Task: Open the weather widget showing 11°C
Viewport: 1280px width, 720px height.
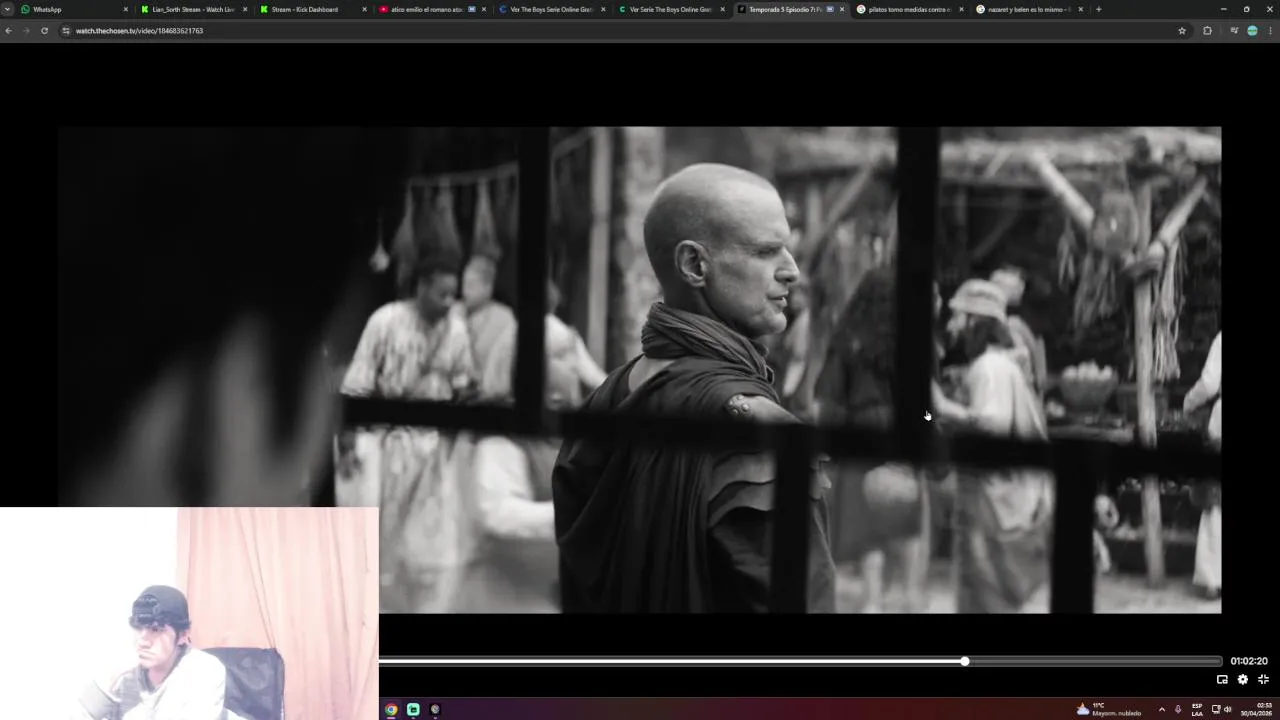Action: coord(1109,709)
